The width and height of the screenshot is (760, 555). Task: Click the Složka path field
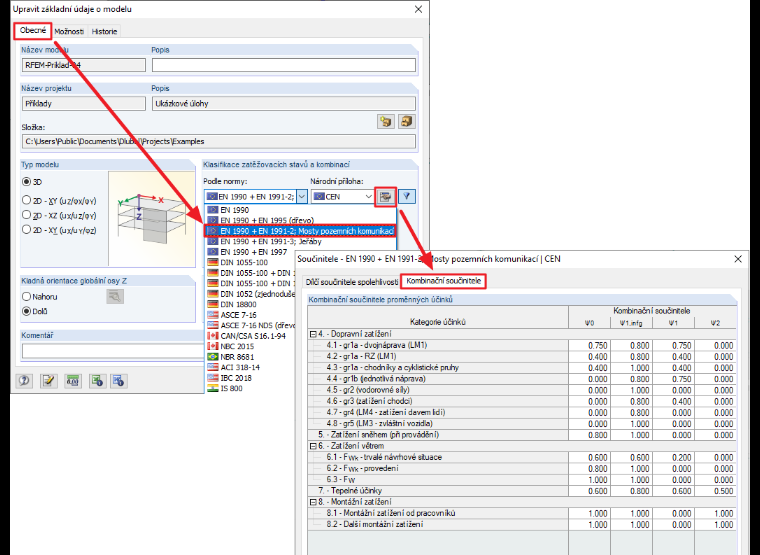point(219,142)
